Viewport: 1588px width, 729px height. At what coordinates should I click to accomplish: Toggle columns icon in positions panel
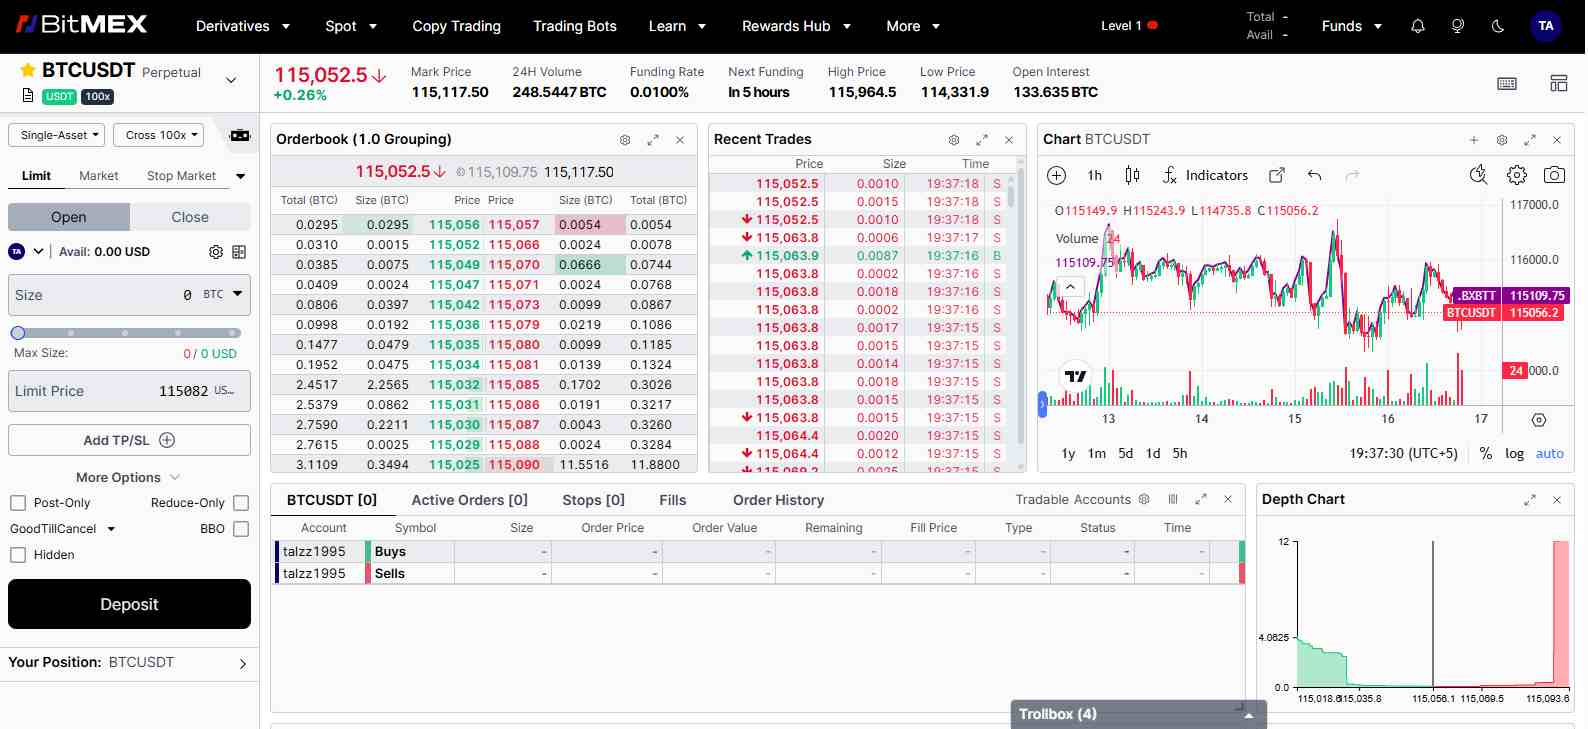click(x=1173, y=499)
